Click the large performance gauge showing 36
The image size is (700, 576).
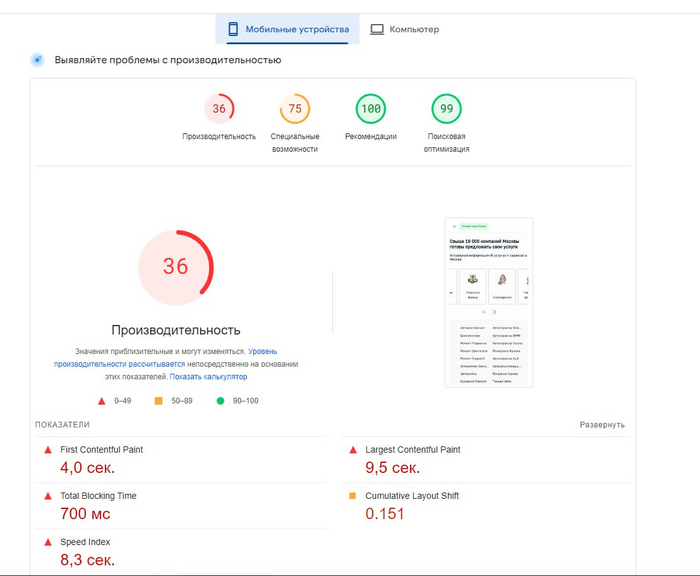(x=176, y=267)
